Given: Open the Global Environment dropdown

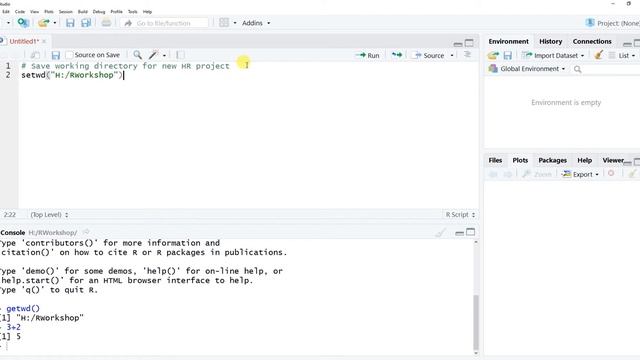Looking at the screenshot, I should (527, 69).
